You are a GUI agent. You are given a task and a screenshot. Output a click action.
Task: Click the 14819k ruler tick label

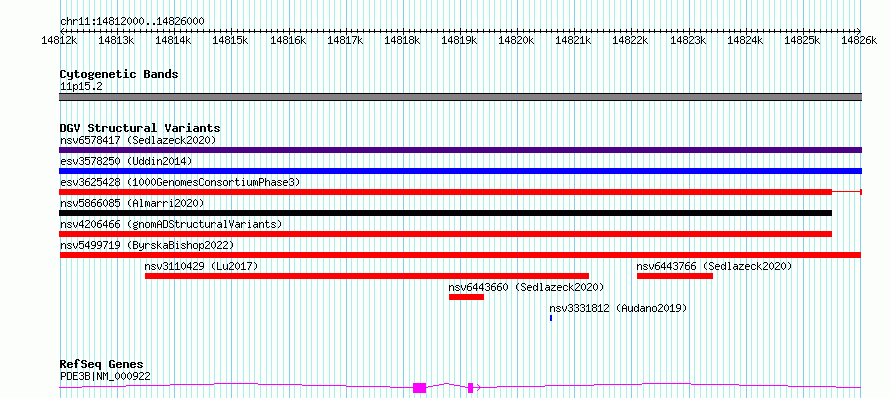[460, 40]
